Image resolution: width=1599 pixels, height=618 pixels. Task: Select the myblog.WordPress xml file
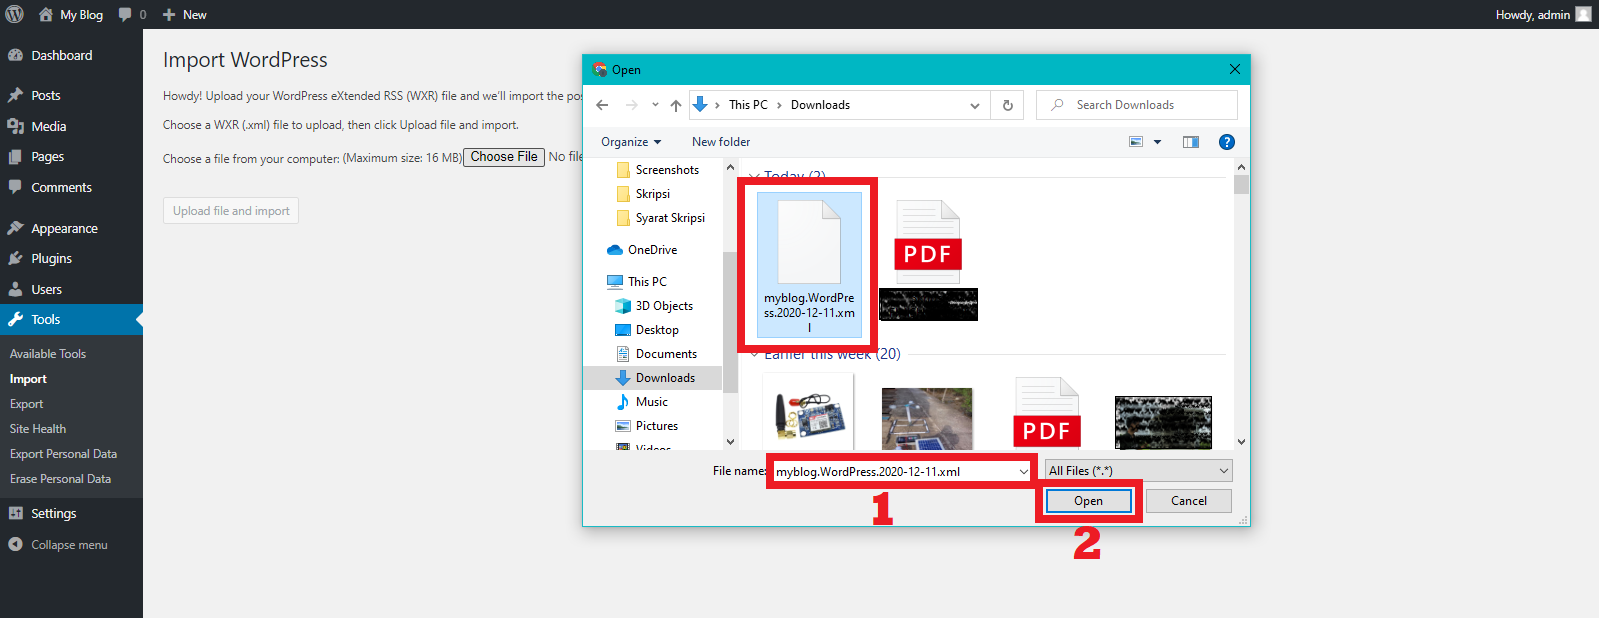[x=809, y=262]
